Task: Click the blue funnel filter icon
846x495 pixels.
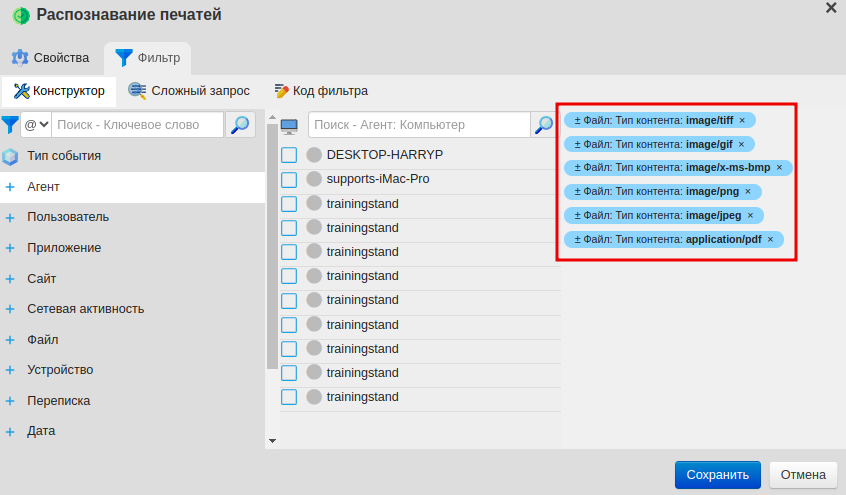Action: tap(10, 125)
